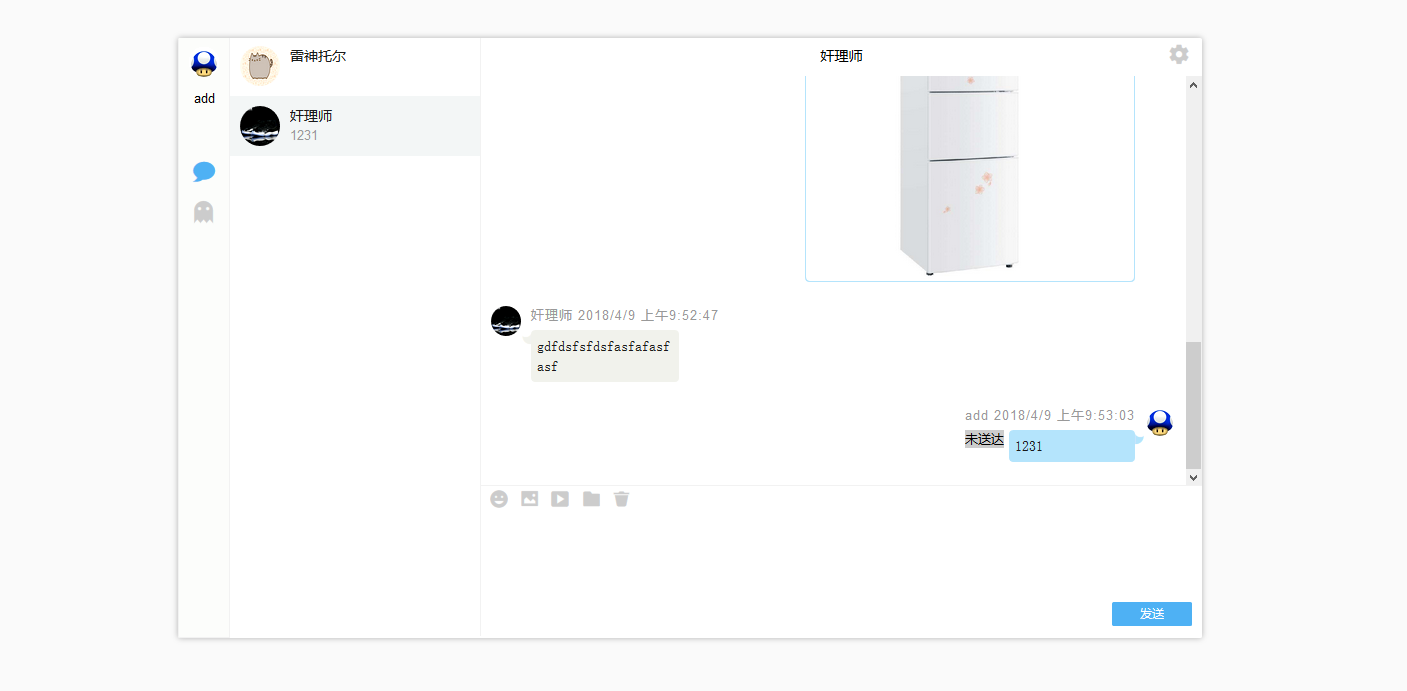
Task: Open the send file folder icon
Action: click(591, 498)
